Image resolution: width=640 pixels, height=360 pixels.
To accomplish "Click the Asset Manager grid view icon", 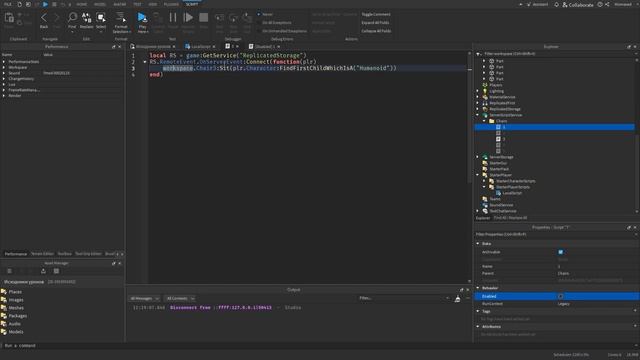I will click(56, 271).
